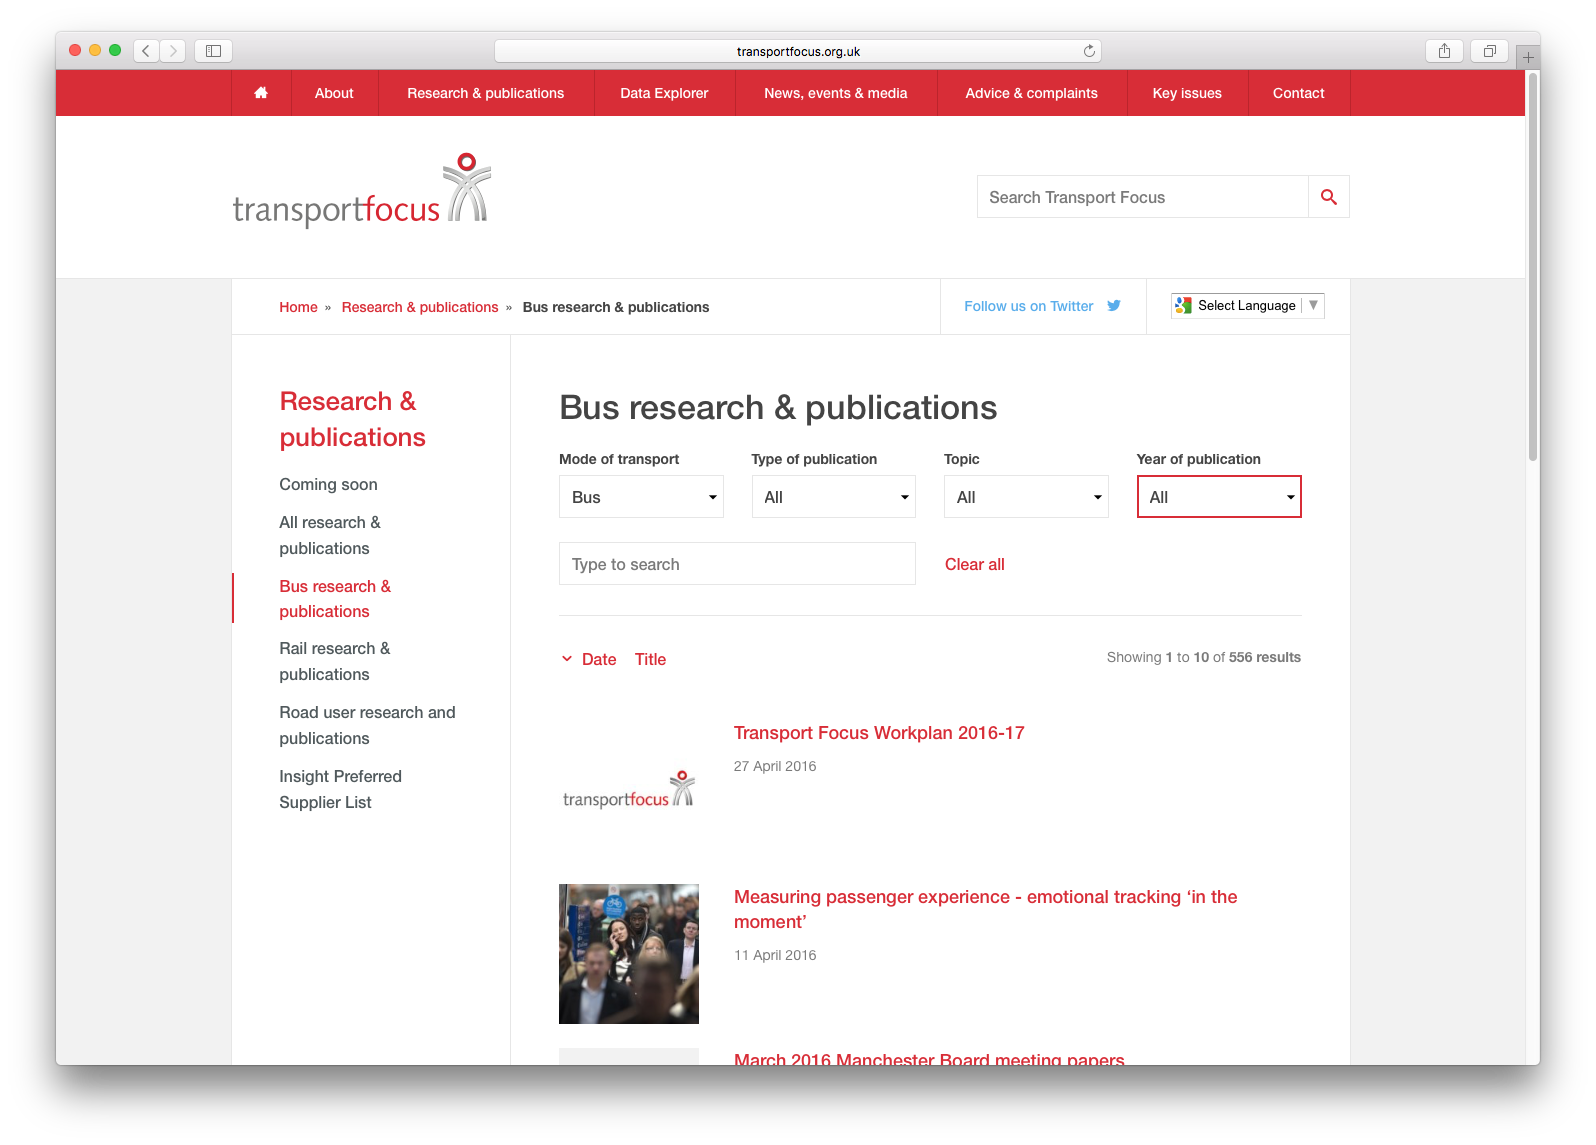Image resolution: width=1596 pixels, height=1145 pixels.
Task: Expand the Topic dropdown
Action: click(x=1026, y=497)
